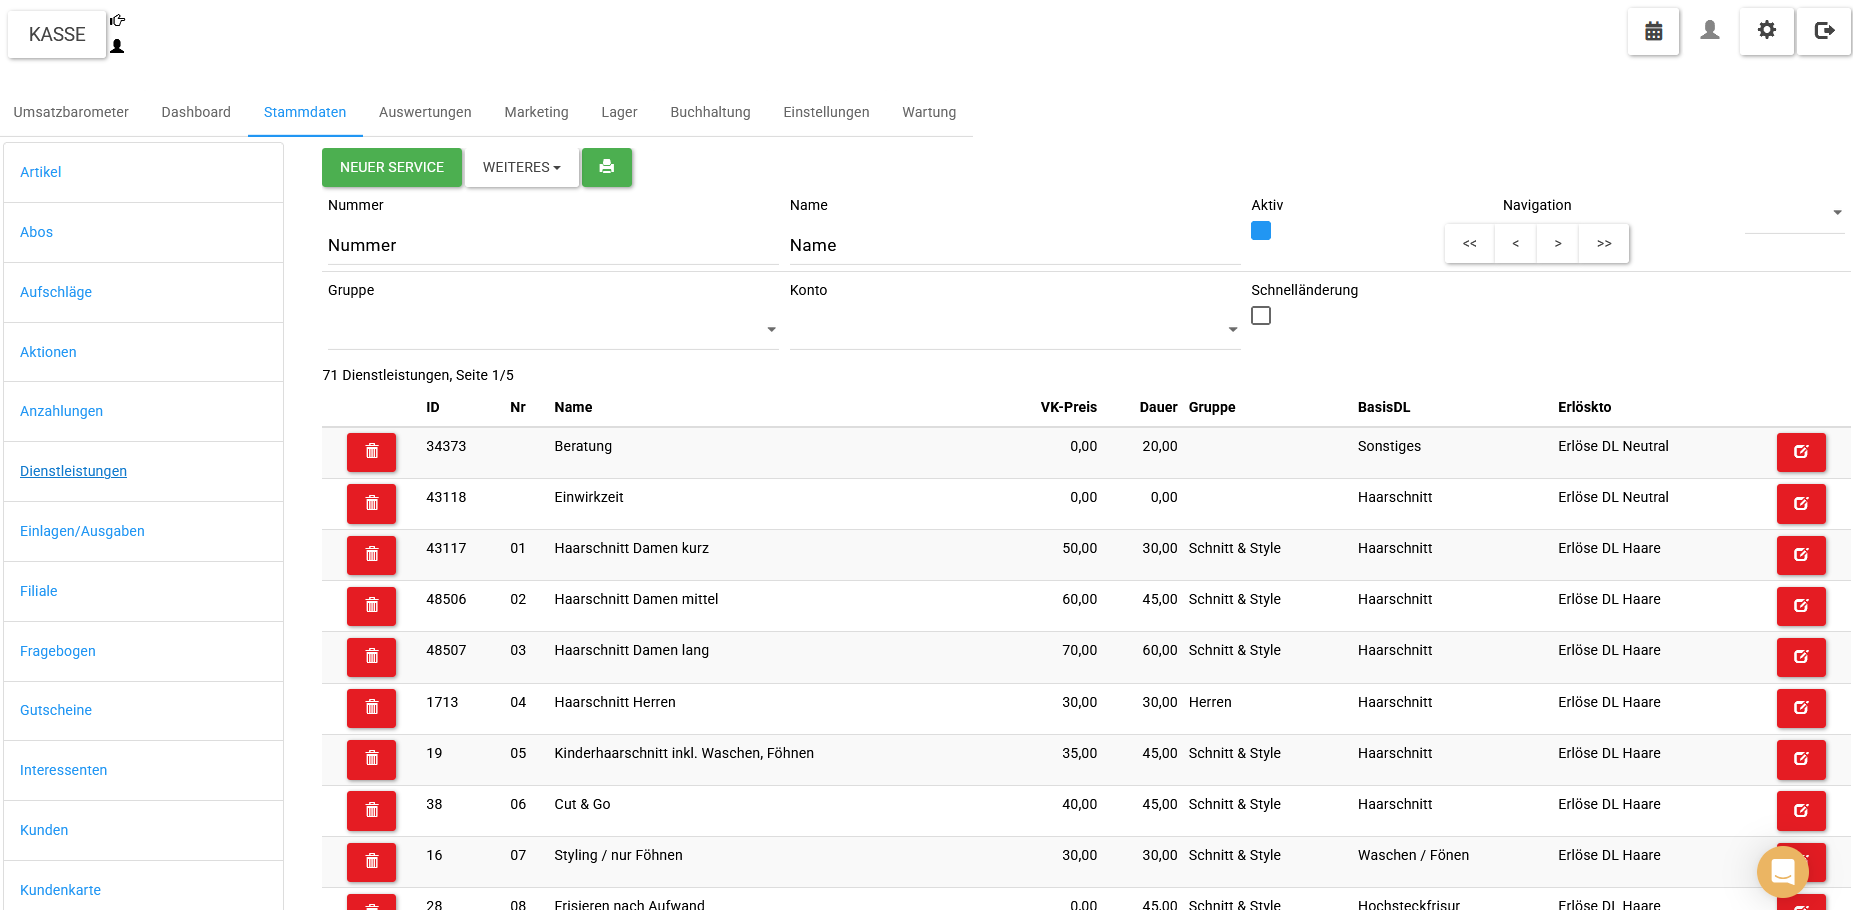Switch to the Auswertungen tab
Screen dimensions: 1853x910
click(x=425, y=112)
